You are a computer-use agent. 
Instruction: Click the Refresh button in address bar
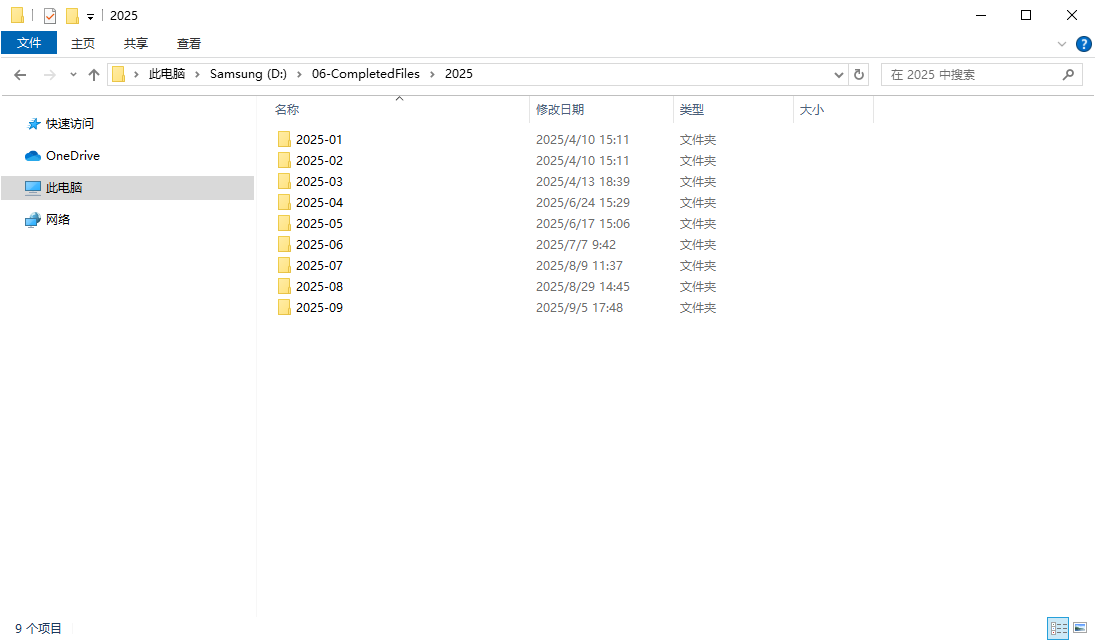(859, 74)
